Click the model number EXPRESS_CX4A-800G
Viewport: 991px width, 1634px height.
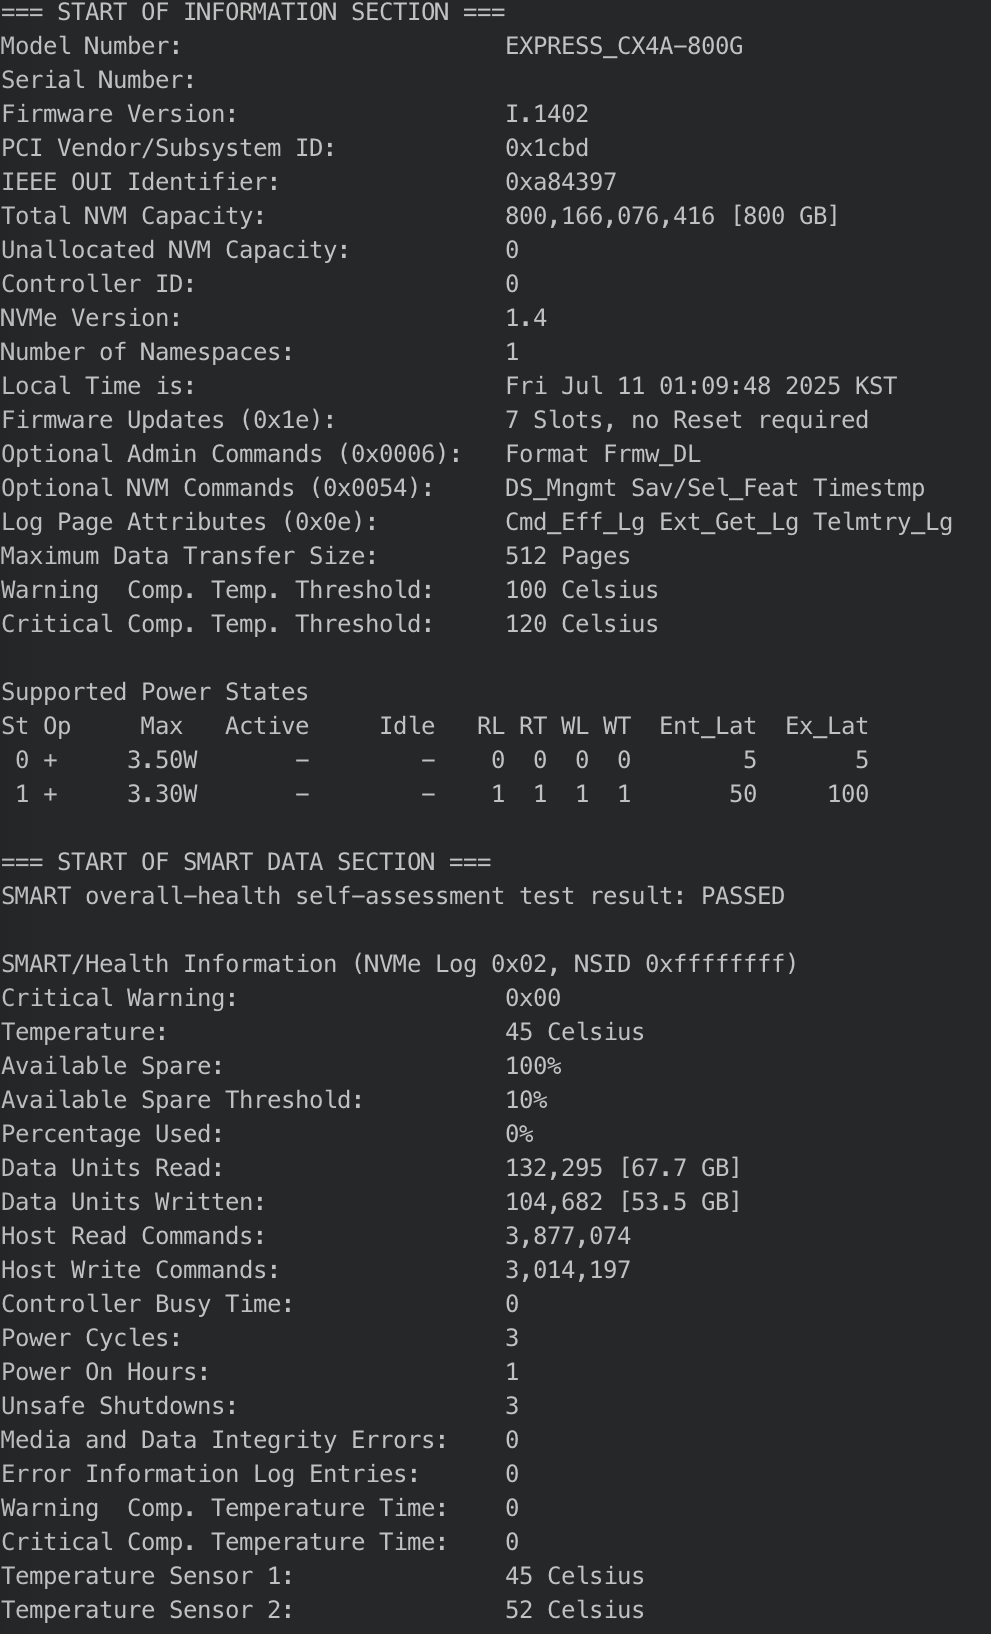(x=624, y=46)
